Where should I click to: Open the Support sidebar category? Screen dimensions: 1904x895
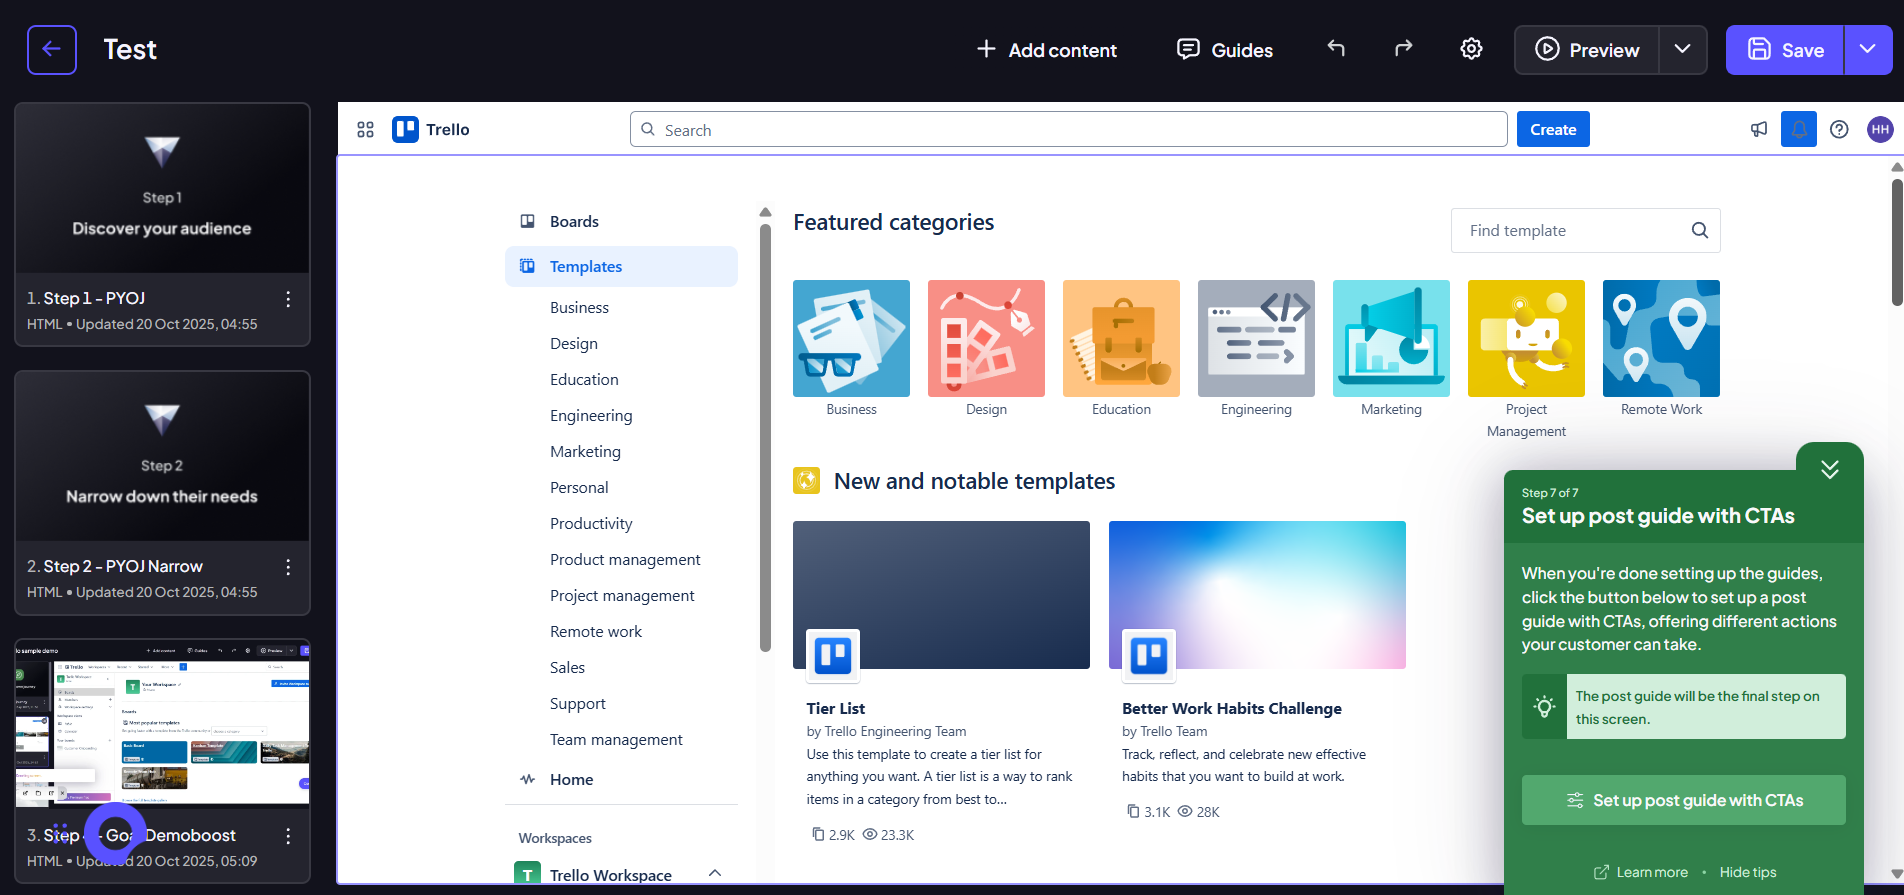(578, 704)
